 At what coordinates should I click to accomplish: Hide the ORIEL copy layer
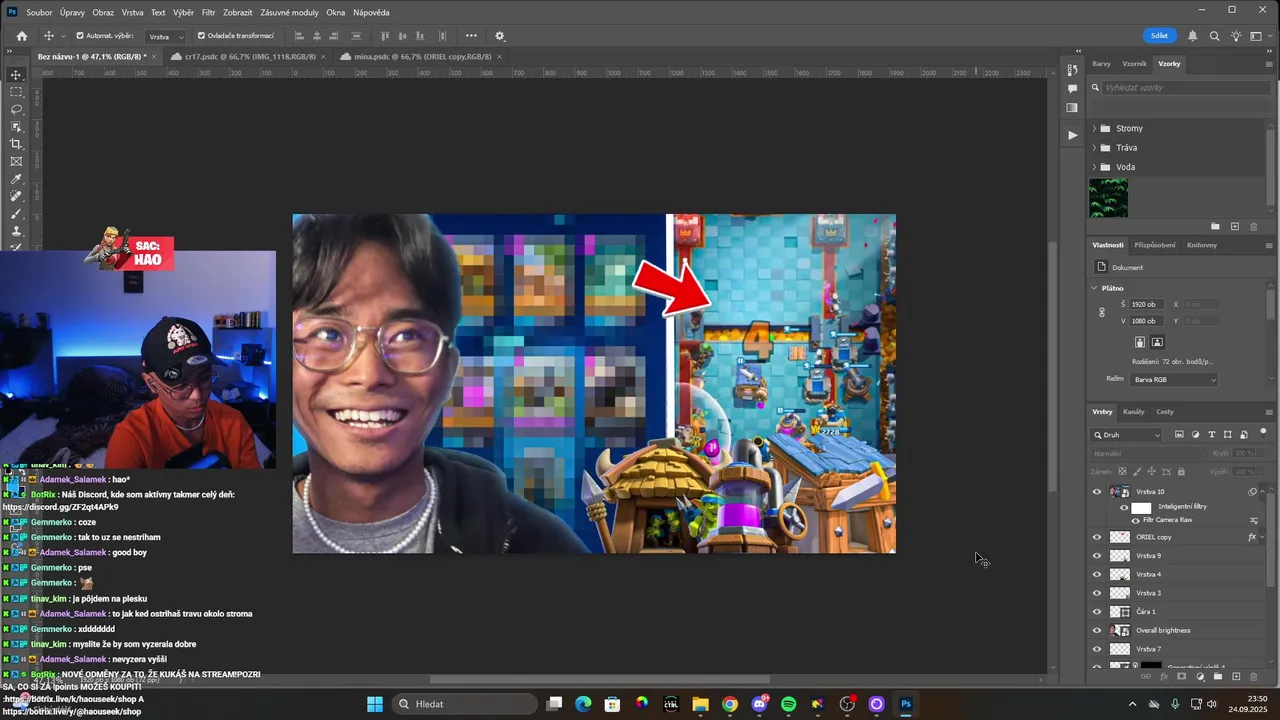1097,537
